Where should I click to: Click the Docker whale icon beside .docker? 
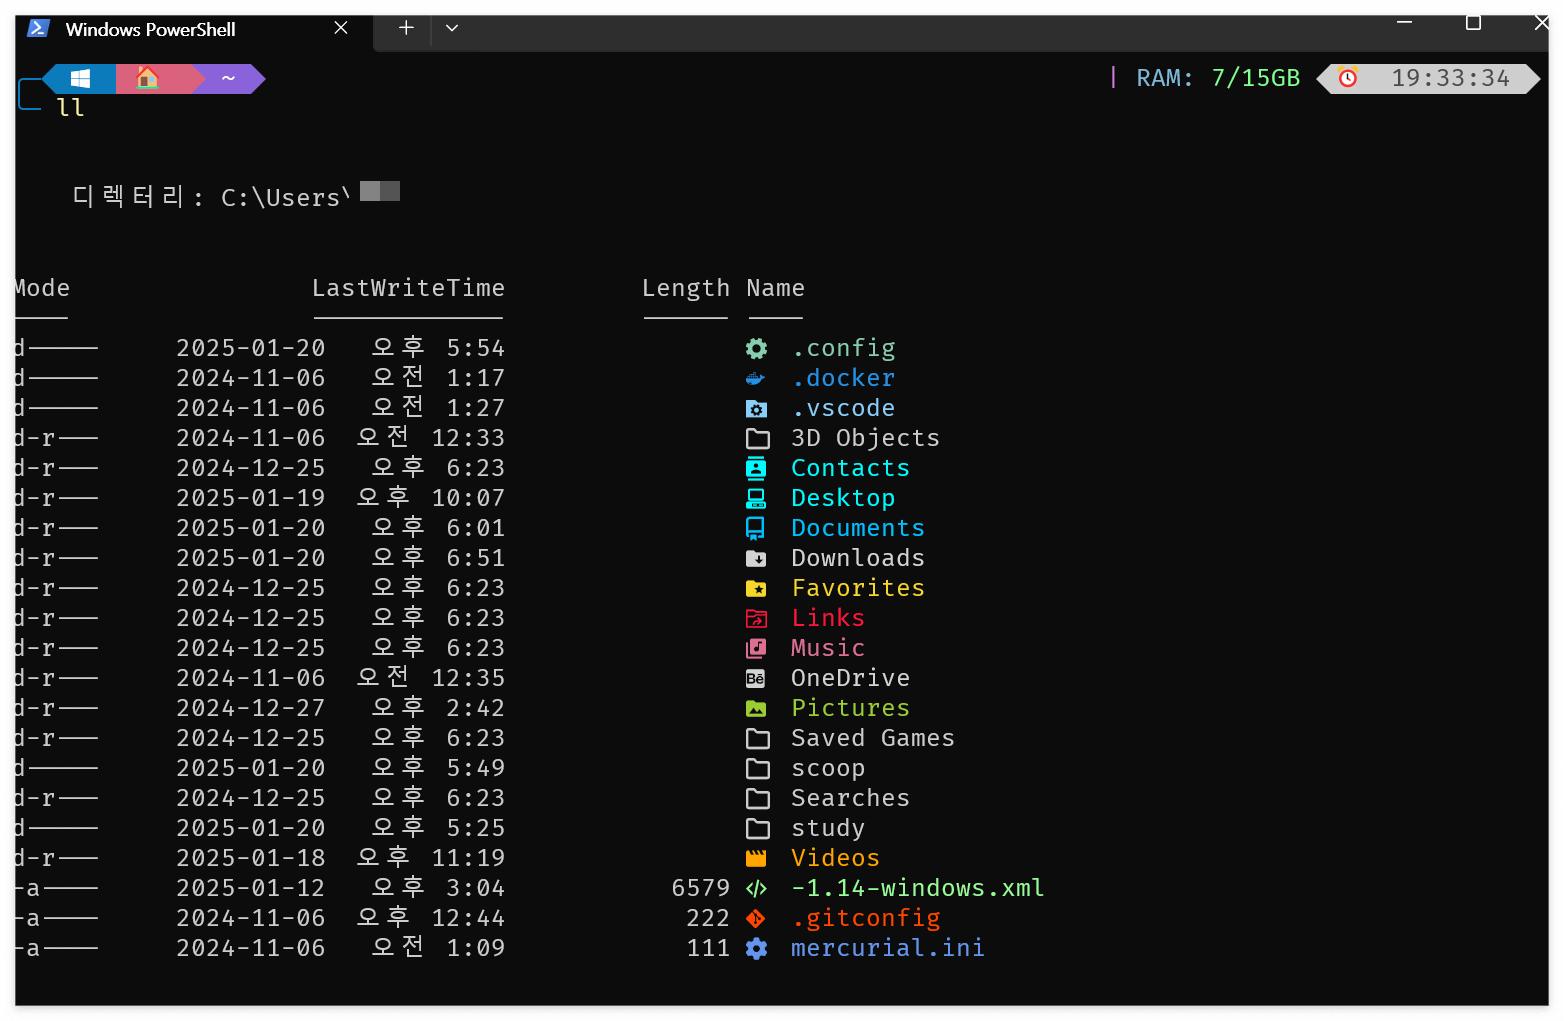pos(756,379)
